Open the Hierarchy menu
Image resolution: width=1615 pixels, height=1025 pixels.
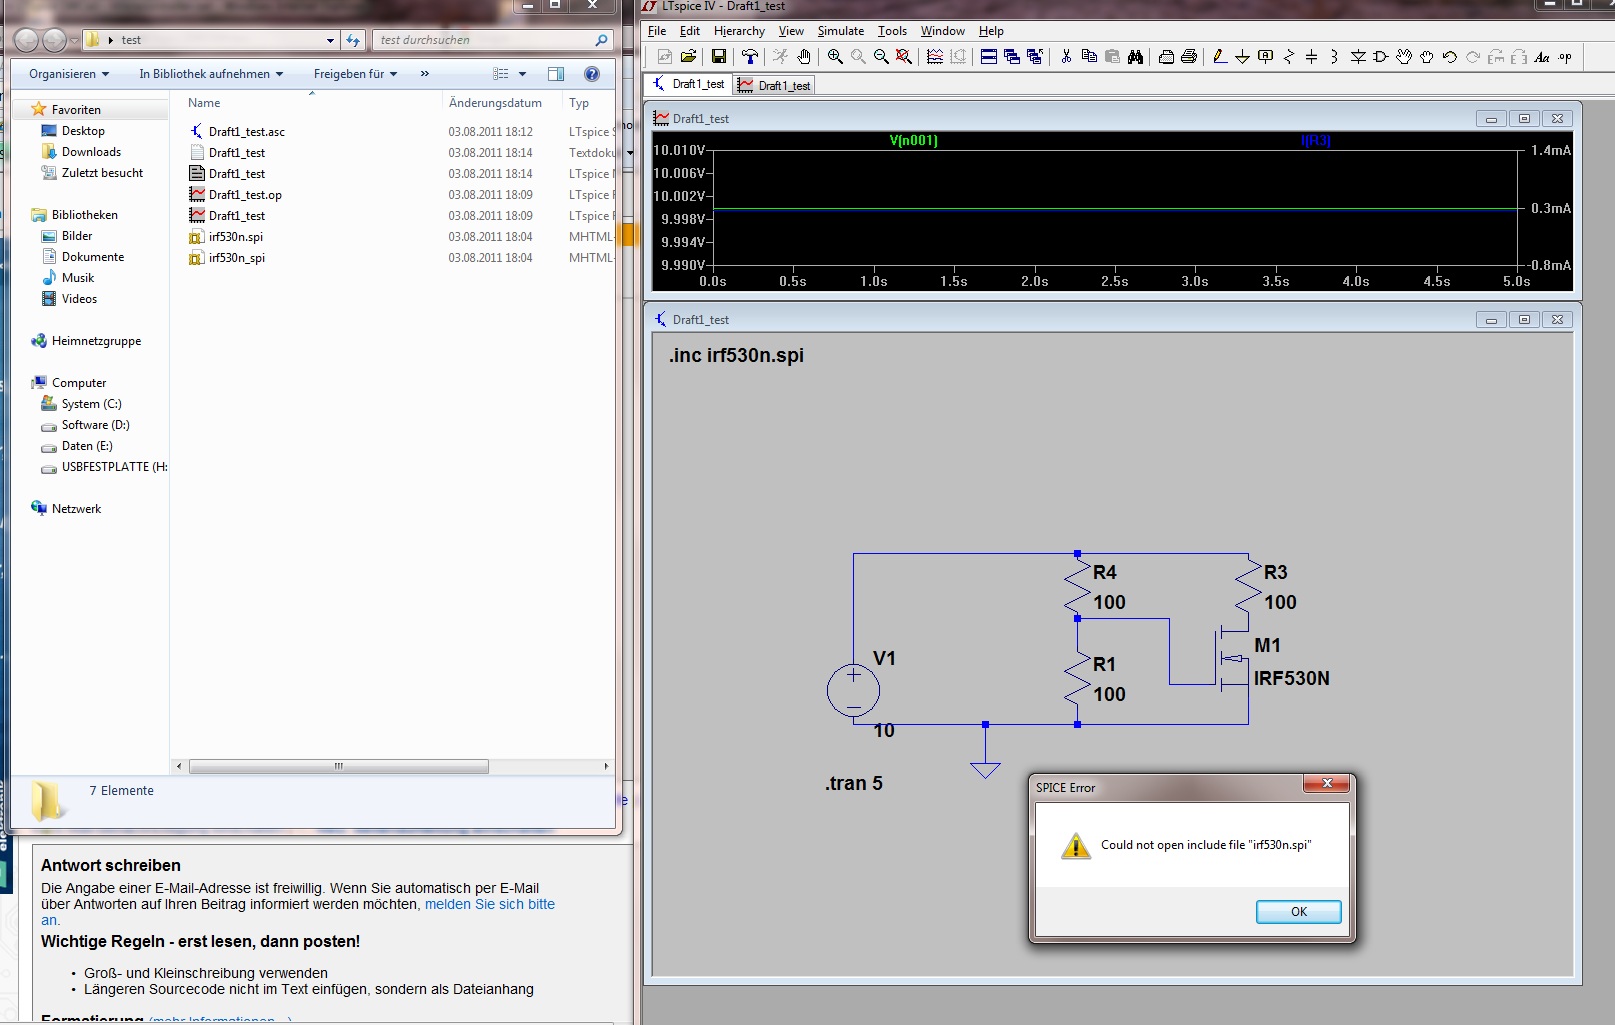click(x=739, y=31)
